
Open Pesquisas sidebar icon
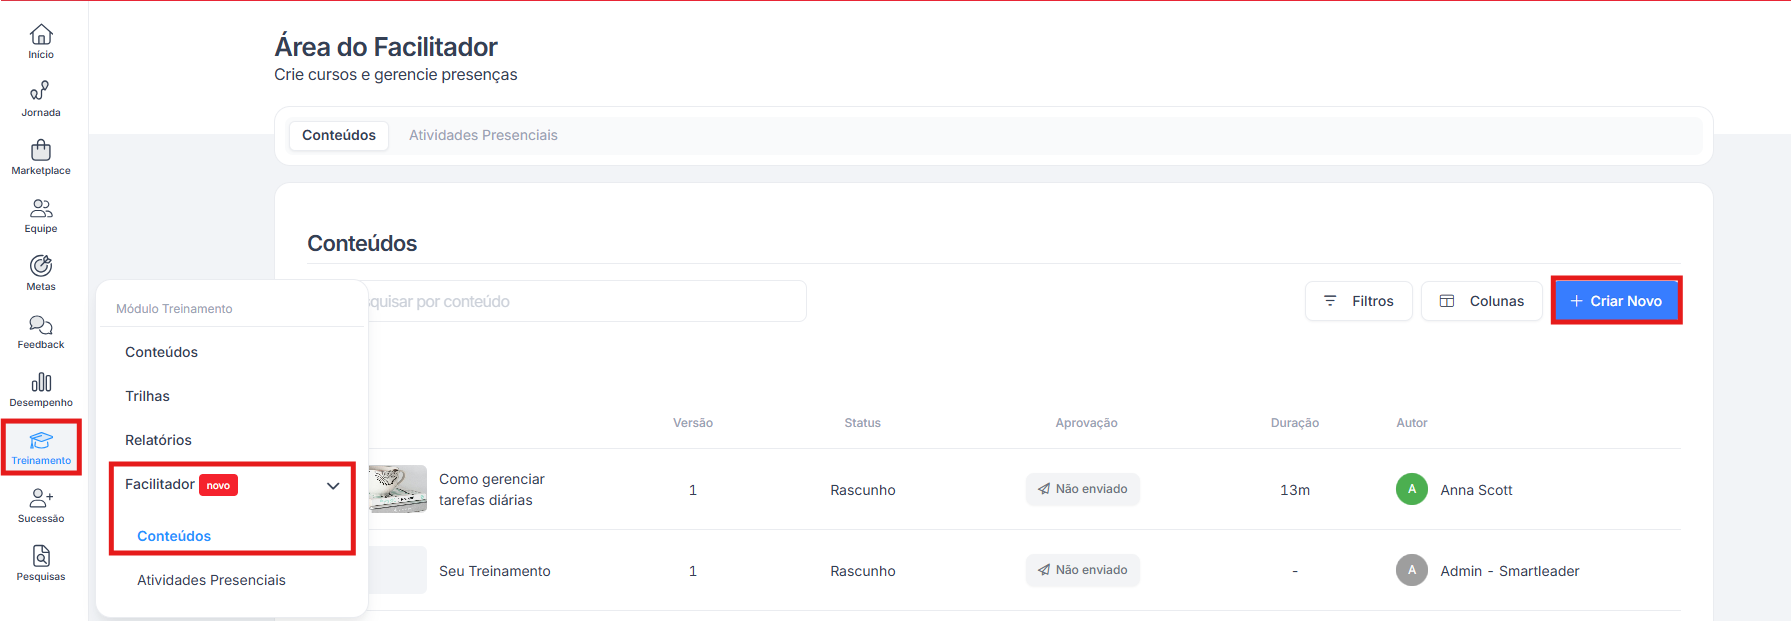pos(41,563)
